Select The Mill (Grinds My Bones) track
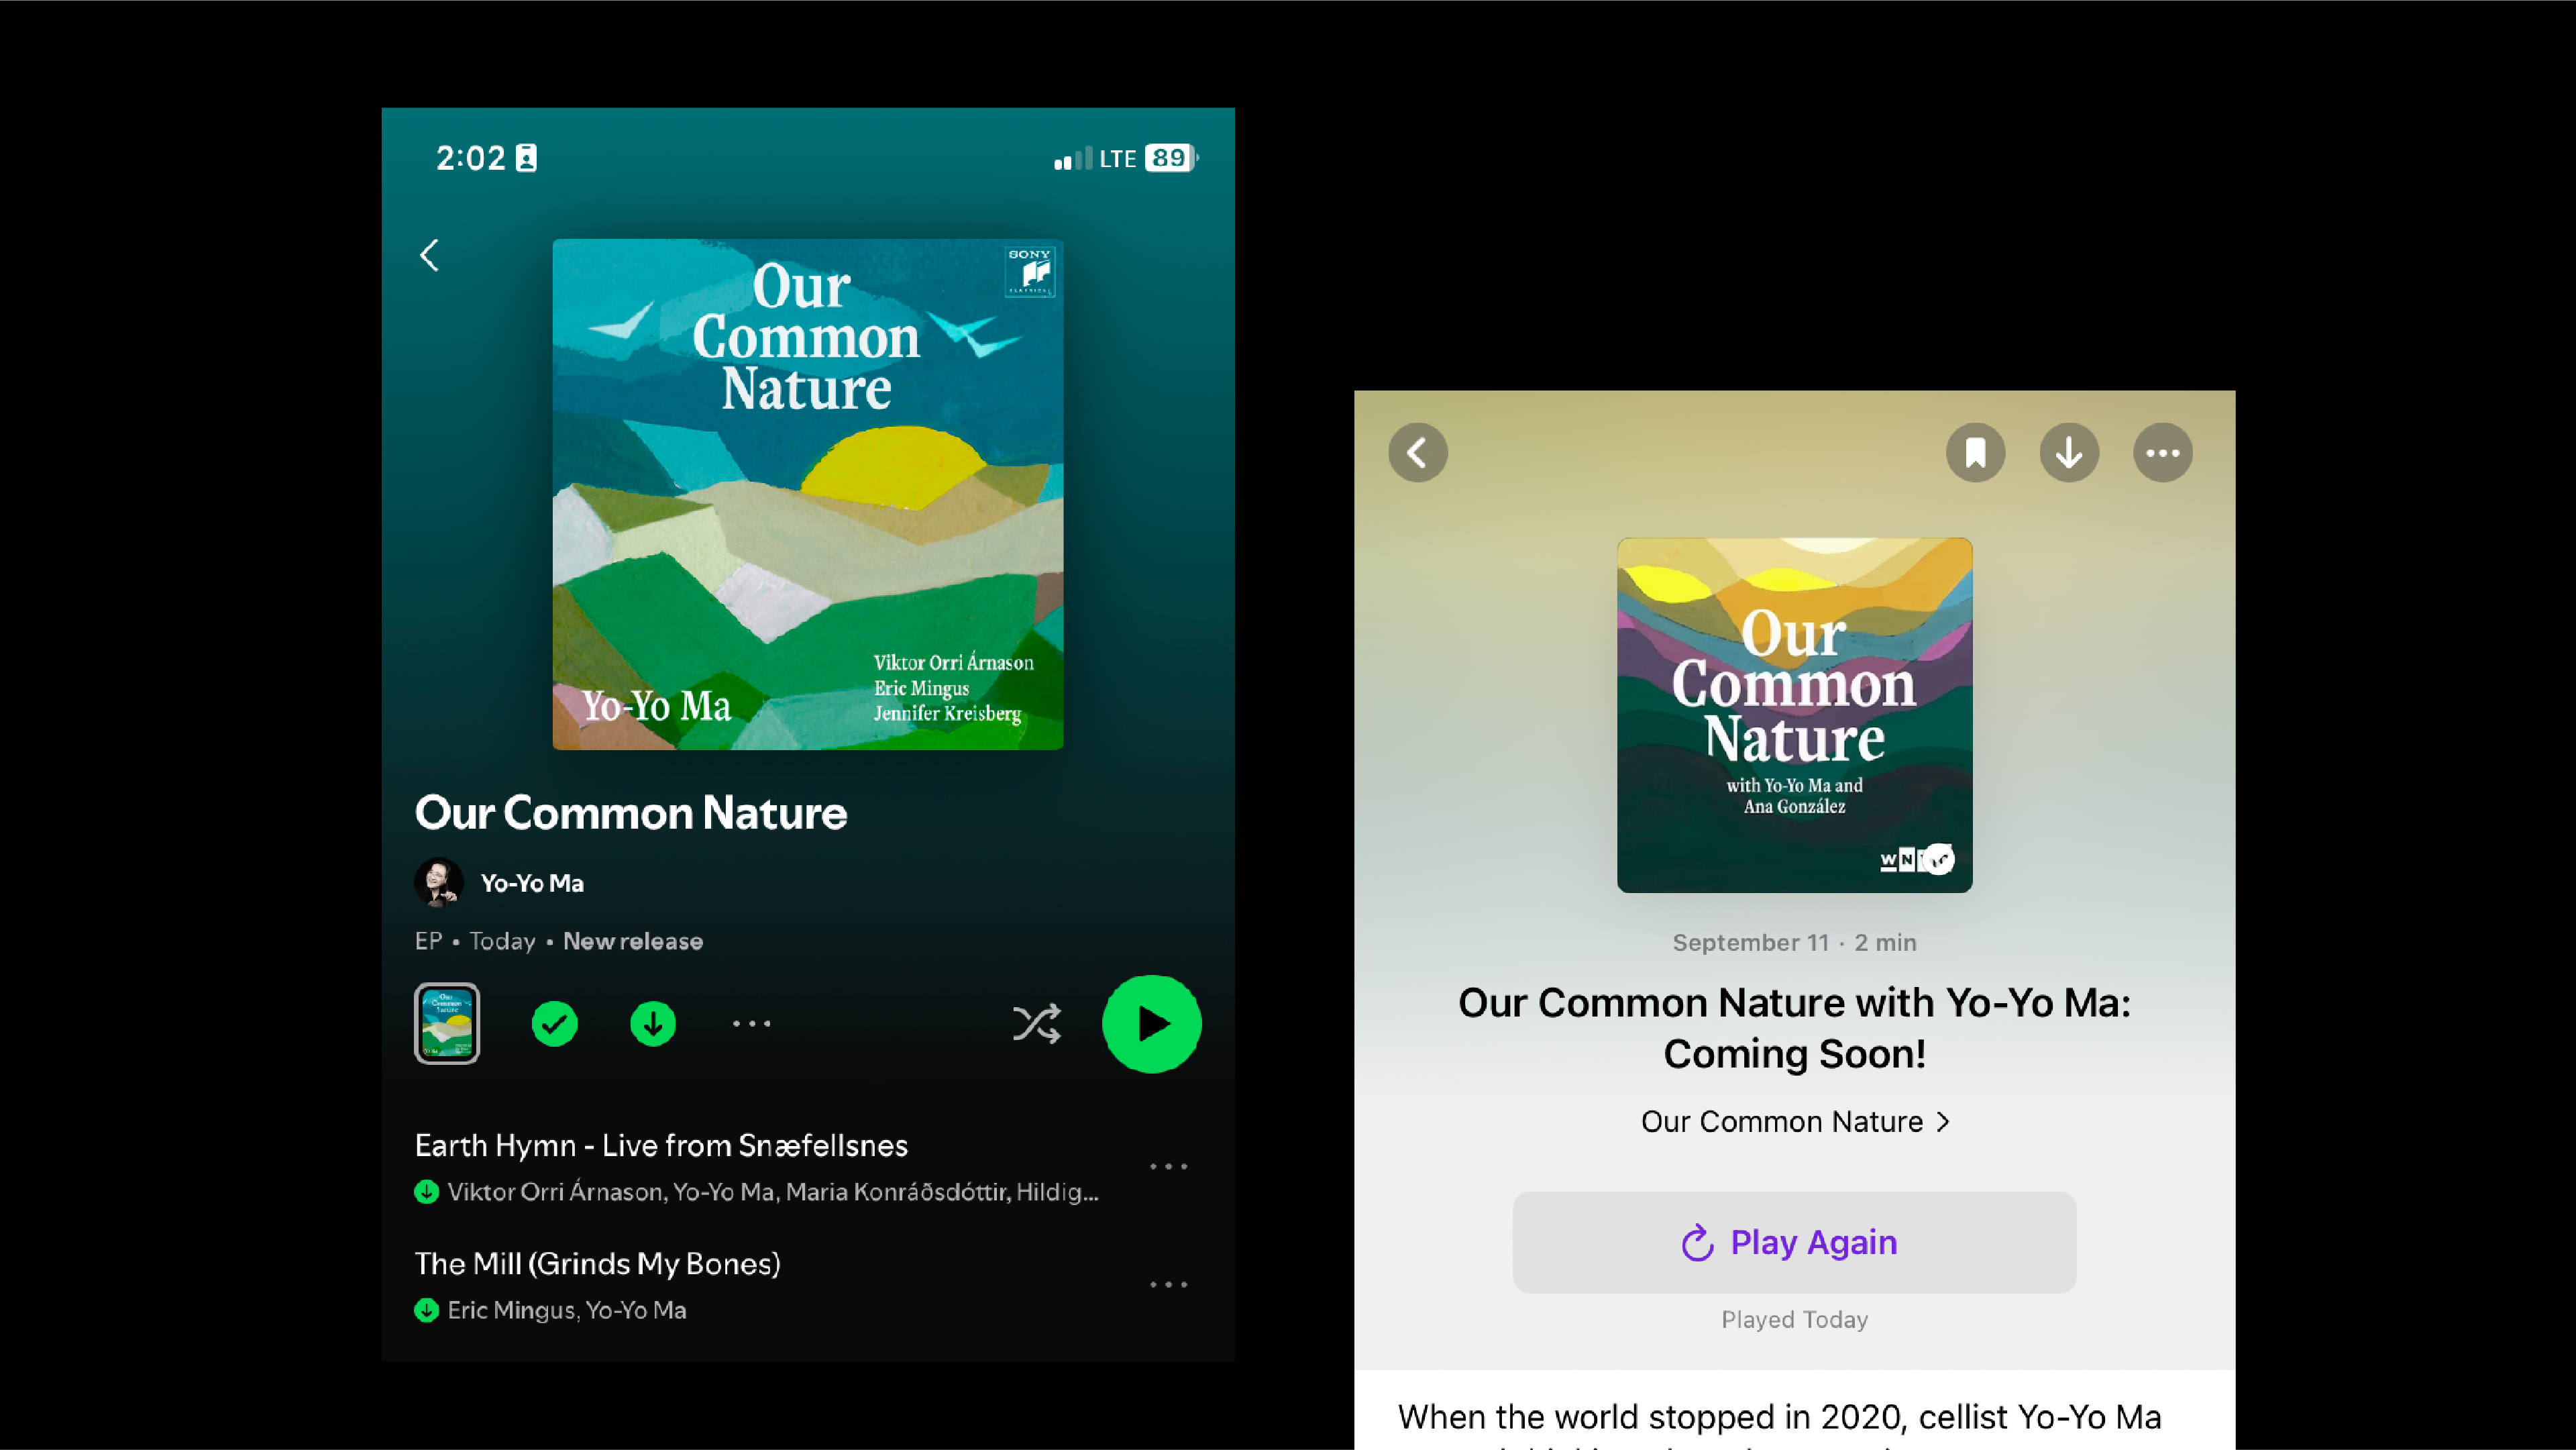Viewport: 2576px width, 1450px height. click(x=597, y=1264)
